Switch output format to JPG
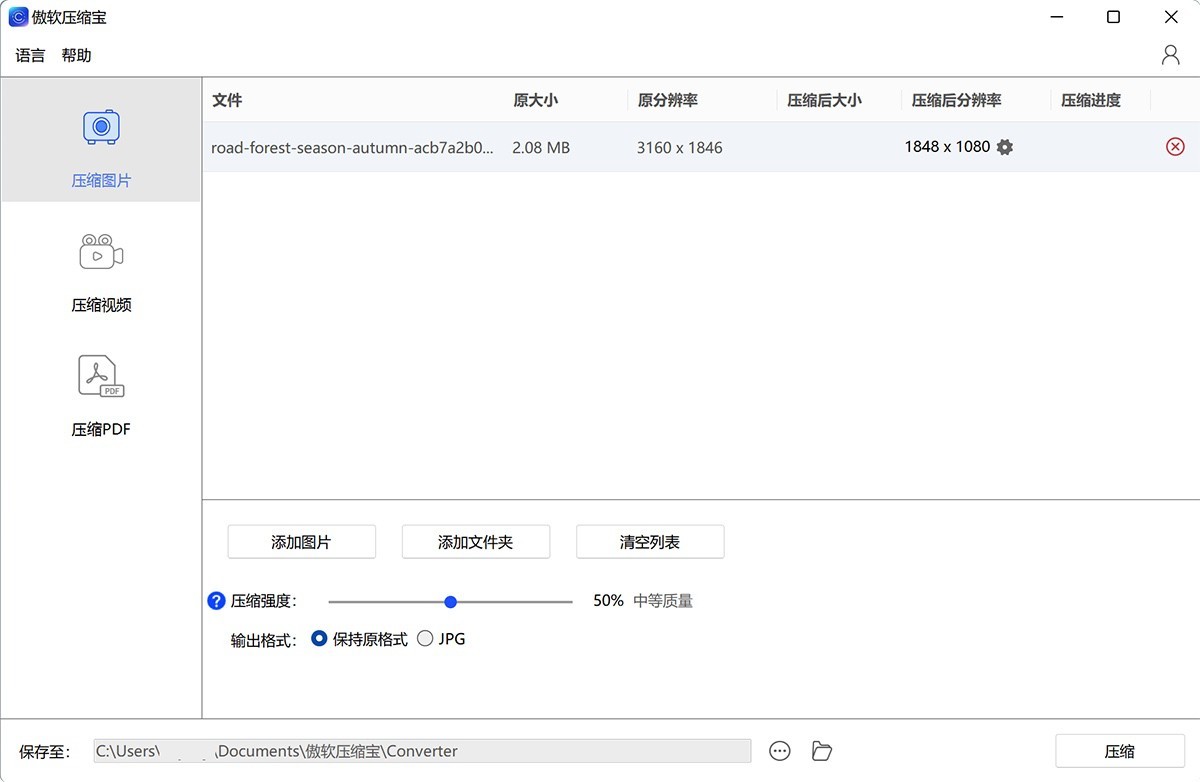This screenshot has width=1200, height=782. (x=425, y=638)
